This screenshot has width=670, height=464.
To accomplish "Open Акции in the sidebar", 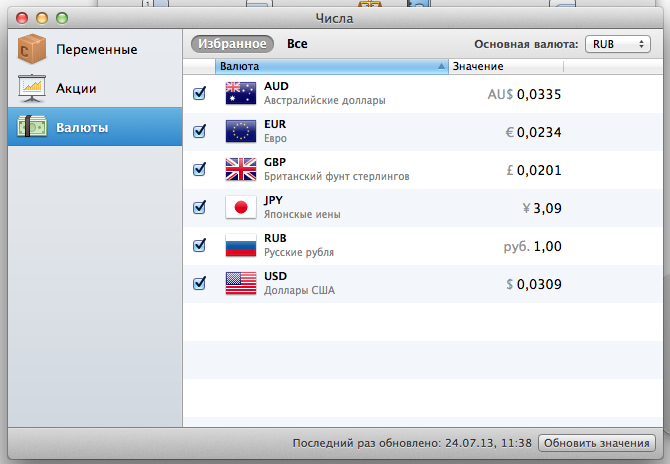I will pos(95,88).
